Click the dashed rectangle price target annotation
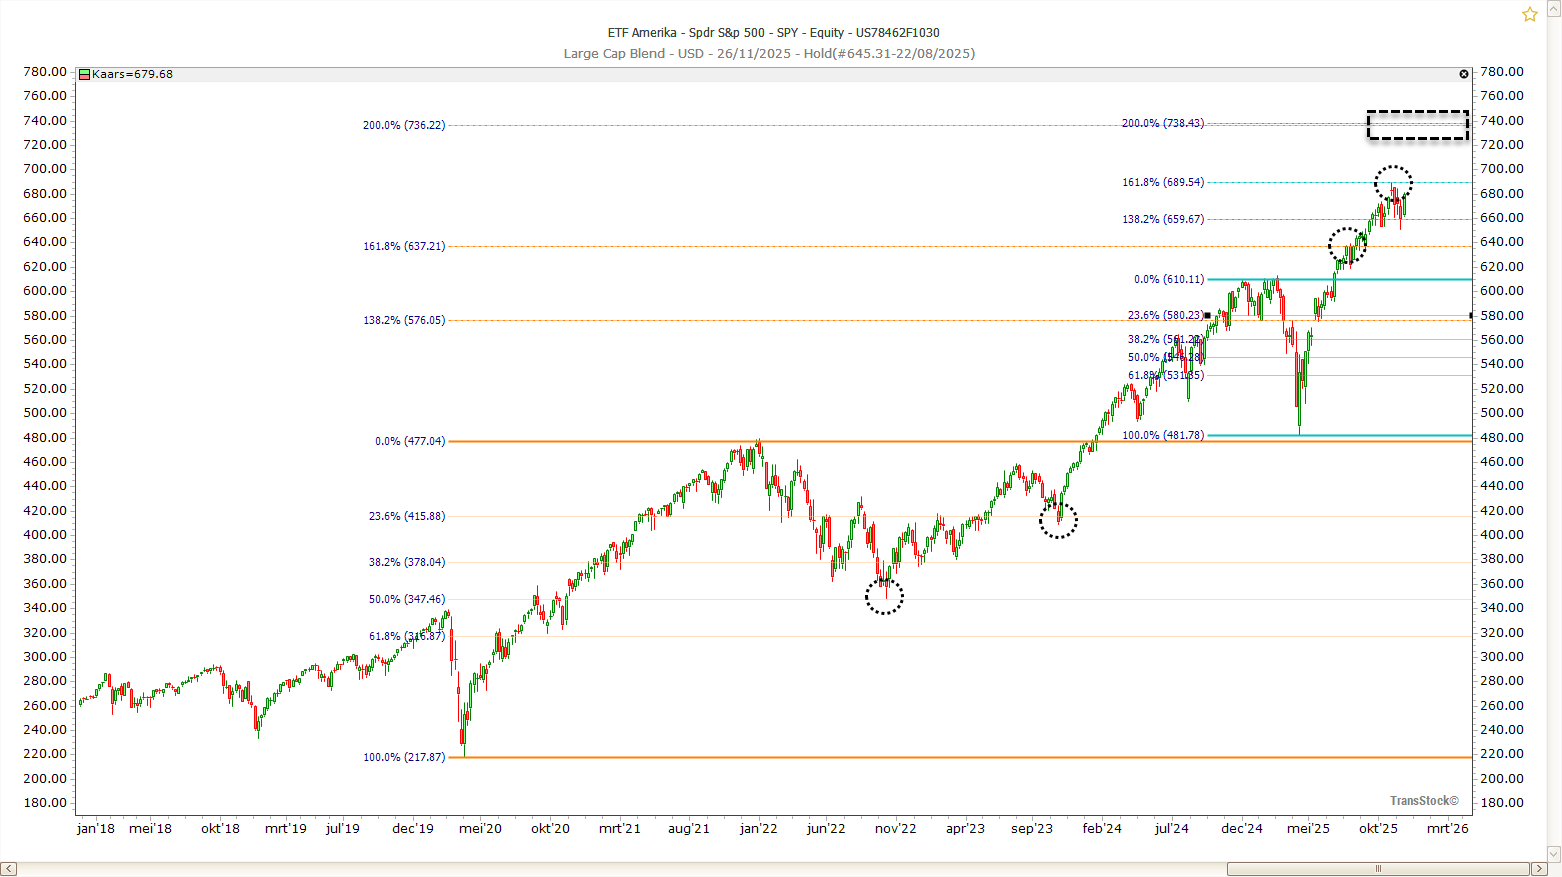1562x877 pixels. pos(1417,125)
